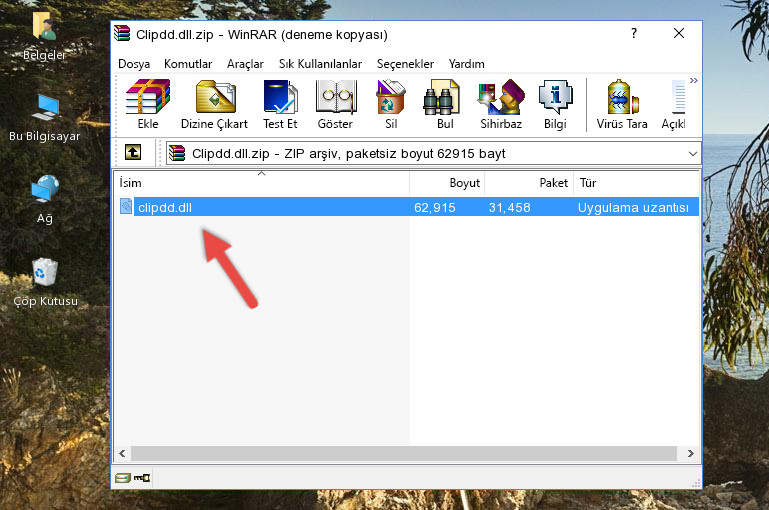This screenshot has height=510, width=769.
Task: Click the clipdd.dll file icon
Action: click(x=126, y=206)
